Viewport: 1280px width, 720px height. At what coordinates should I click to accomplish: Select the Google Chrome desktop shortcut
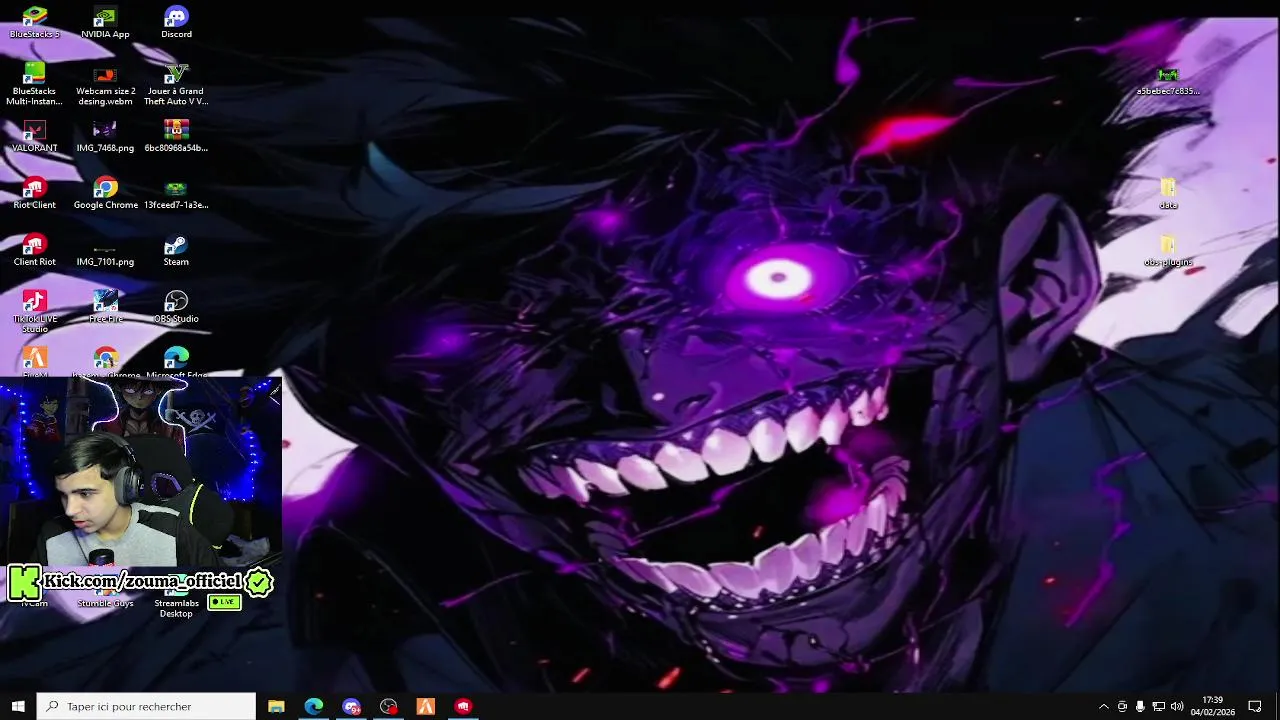105,193
